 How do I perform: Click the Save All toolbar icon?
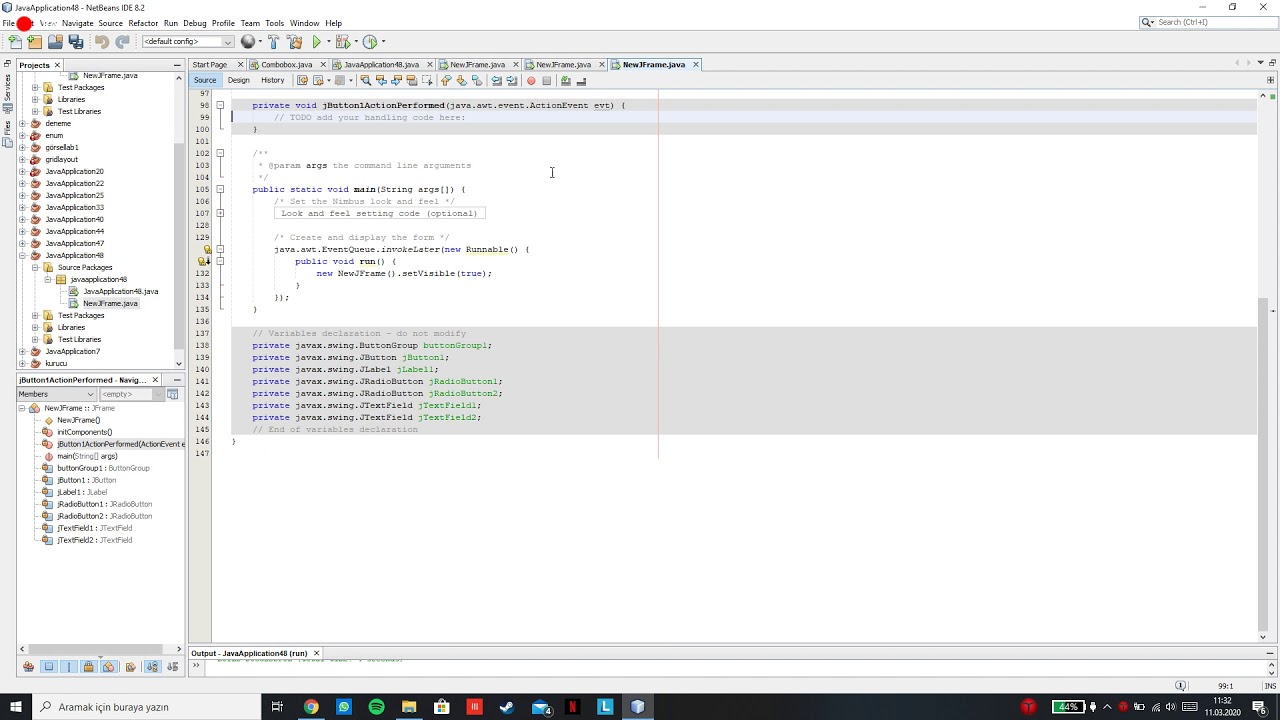tap(76, 42)
